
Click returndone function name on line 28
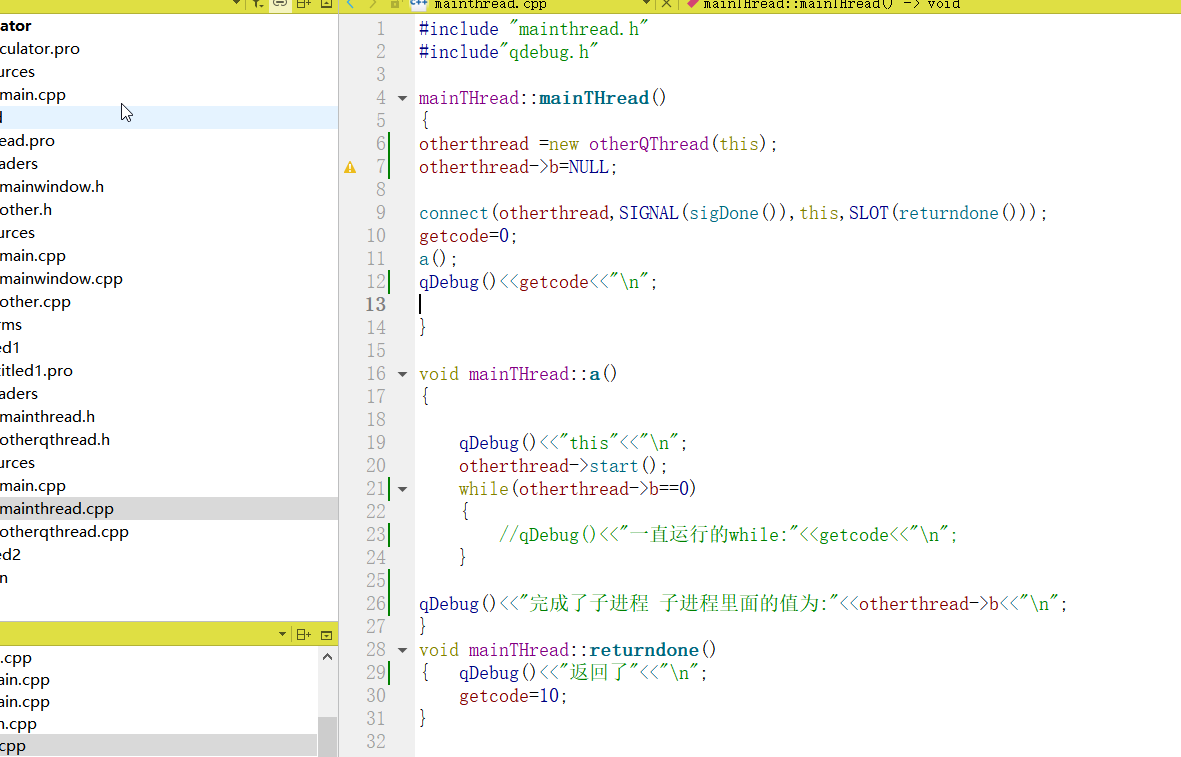[x=644, y=650]
